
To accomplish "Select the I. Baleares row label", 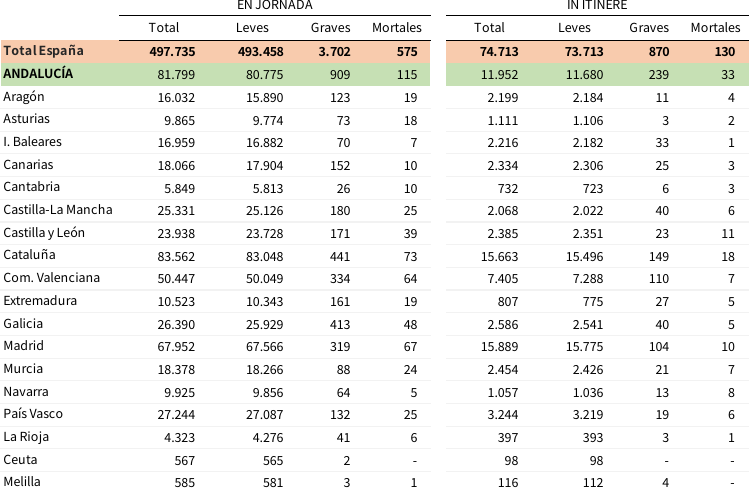I will click(33, 142).
